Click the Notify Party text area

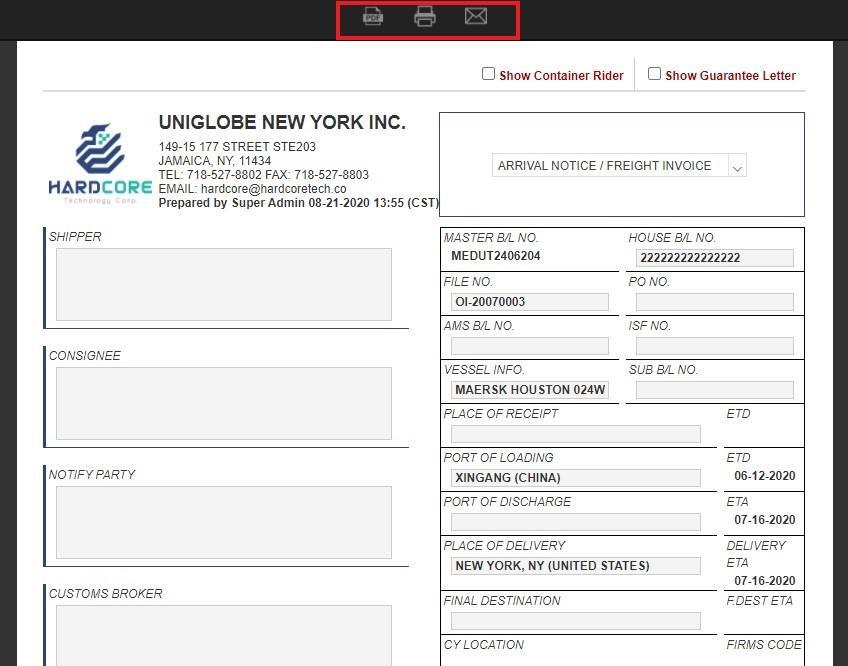pos(223,522)
